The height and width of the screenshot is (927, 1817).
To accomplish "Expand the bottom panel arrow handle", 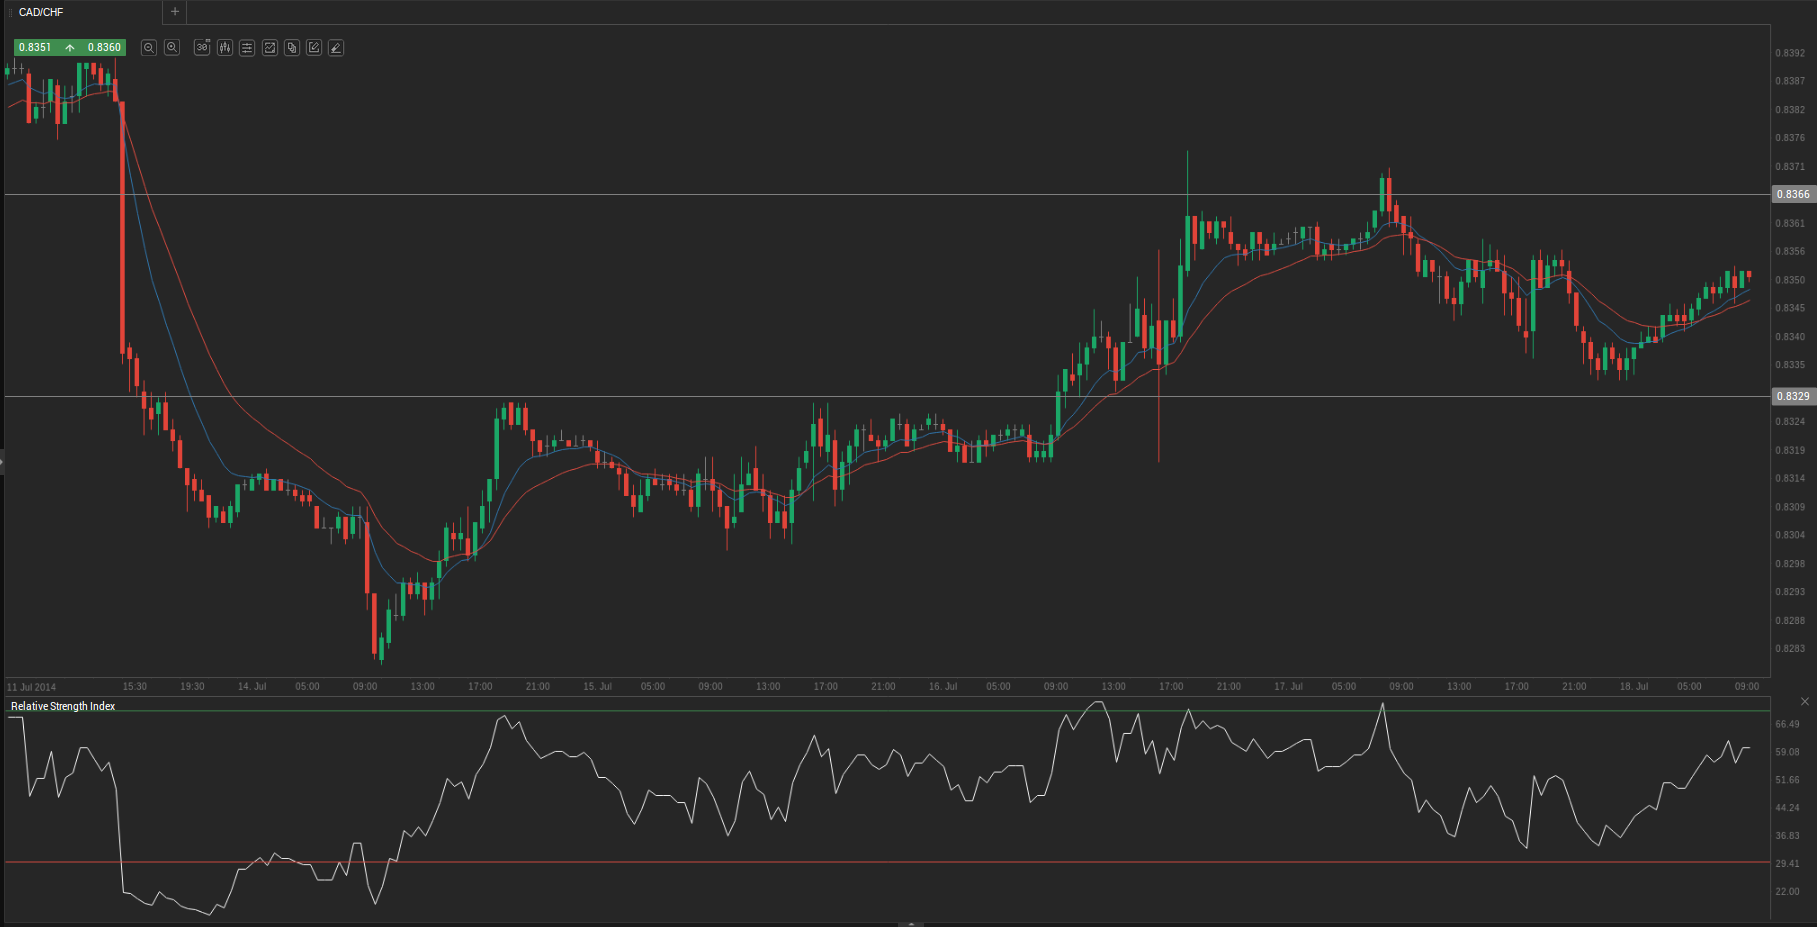I will click(x=910, y=924).
